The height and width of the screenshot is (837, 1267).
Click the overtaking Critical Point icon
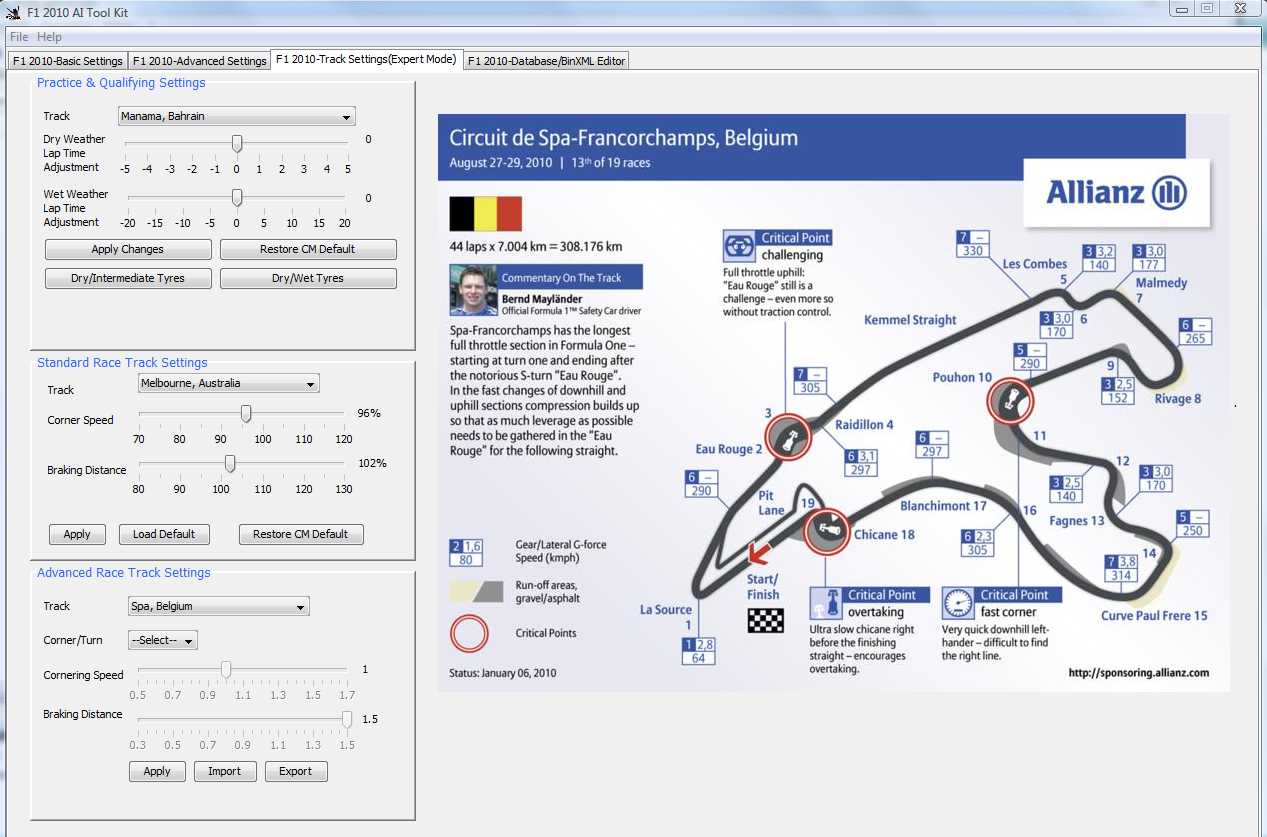[x=826, y=605]
